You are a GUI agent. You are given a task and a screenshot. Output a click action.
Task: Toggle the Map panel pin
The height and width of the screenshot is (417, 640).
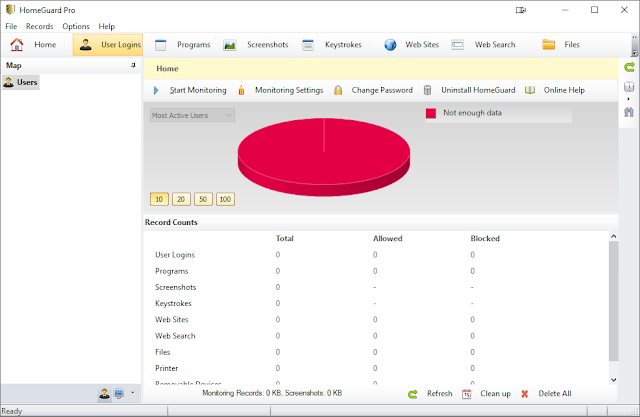point(133,65)
